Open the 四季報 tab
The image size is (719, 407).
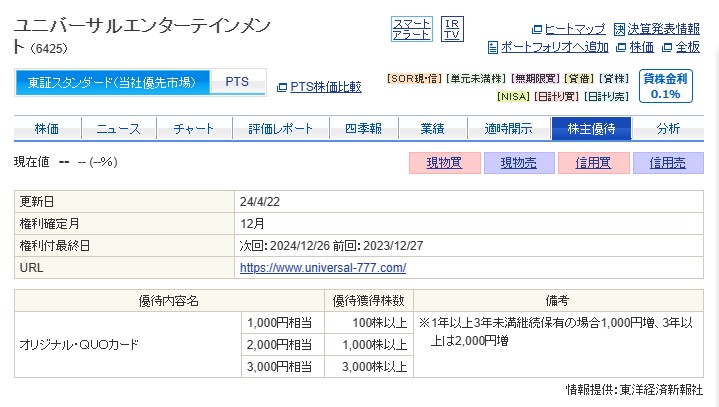[x=364, y=129]
